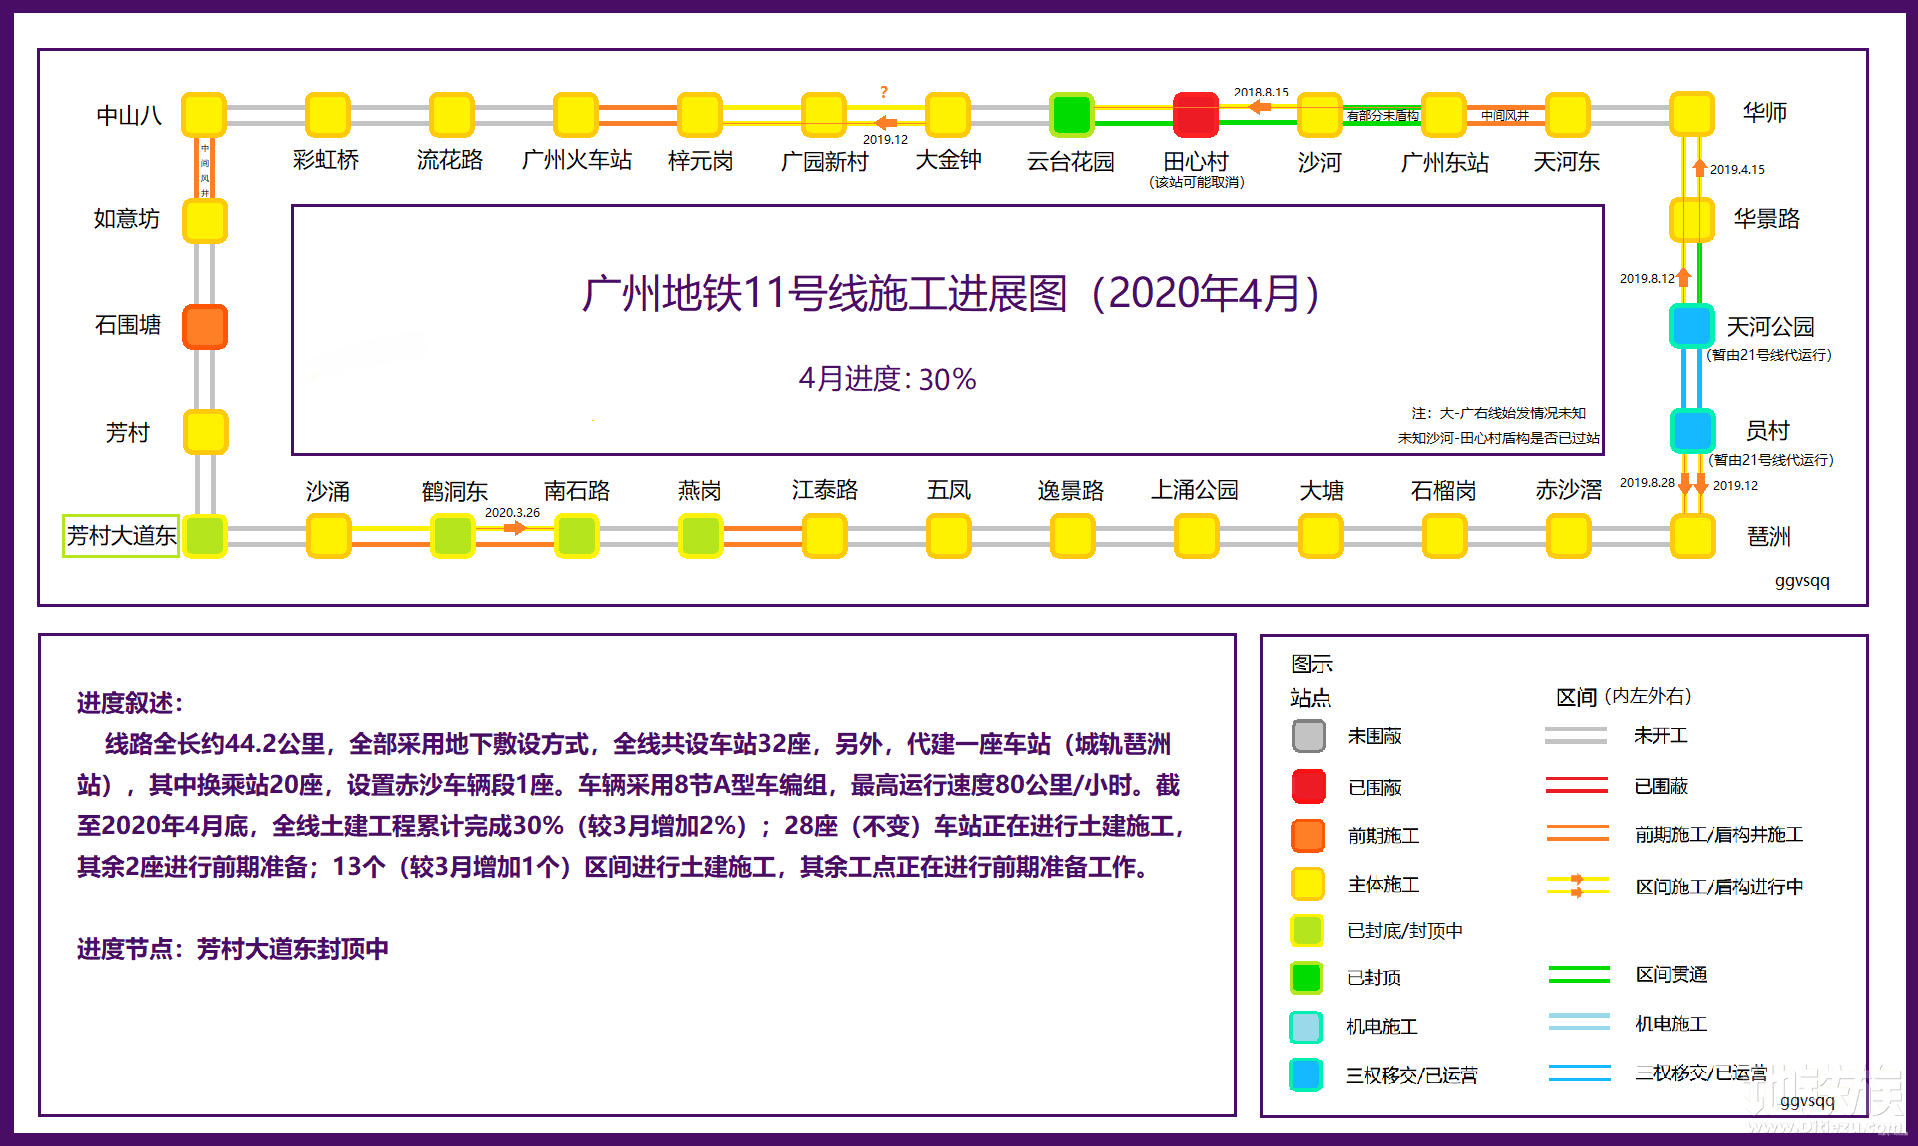Click the green 云台花园 station square
Screen dimensions: 1918x1146
[1072, 115]
